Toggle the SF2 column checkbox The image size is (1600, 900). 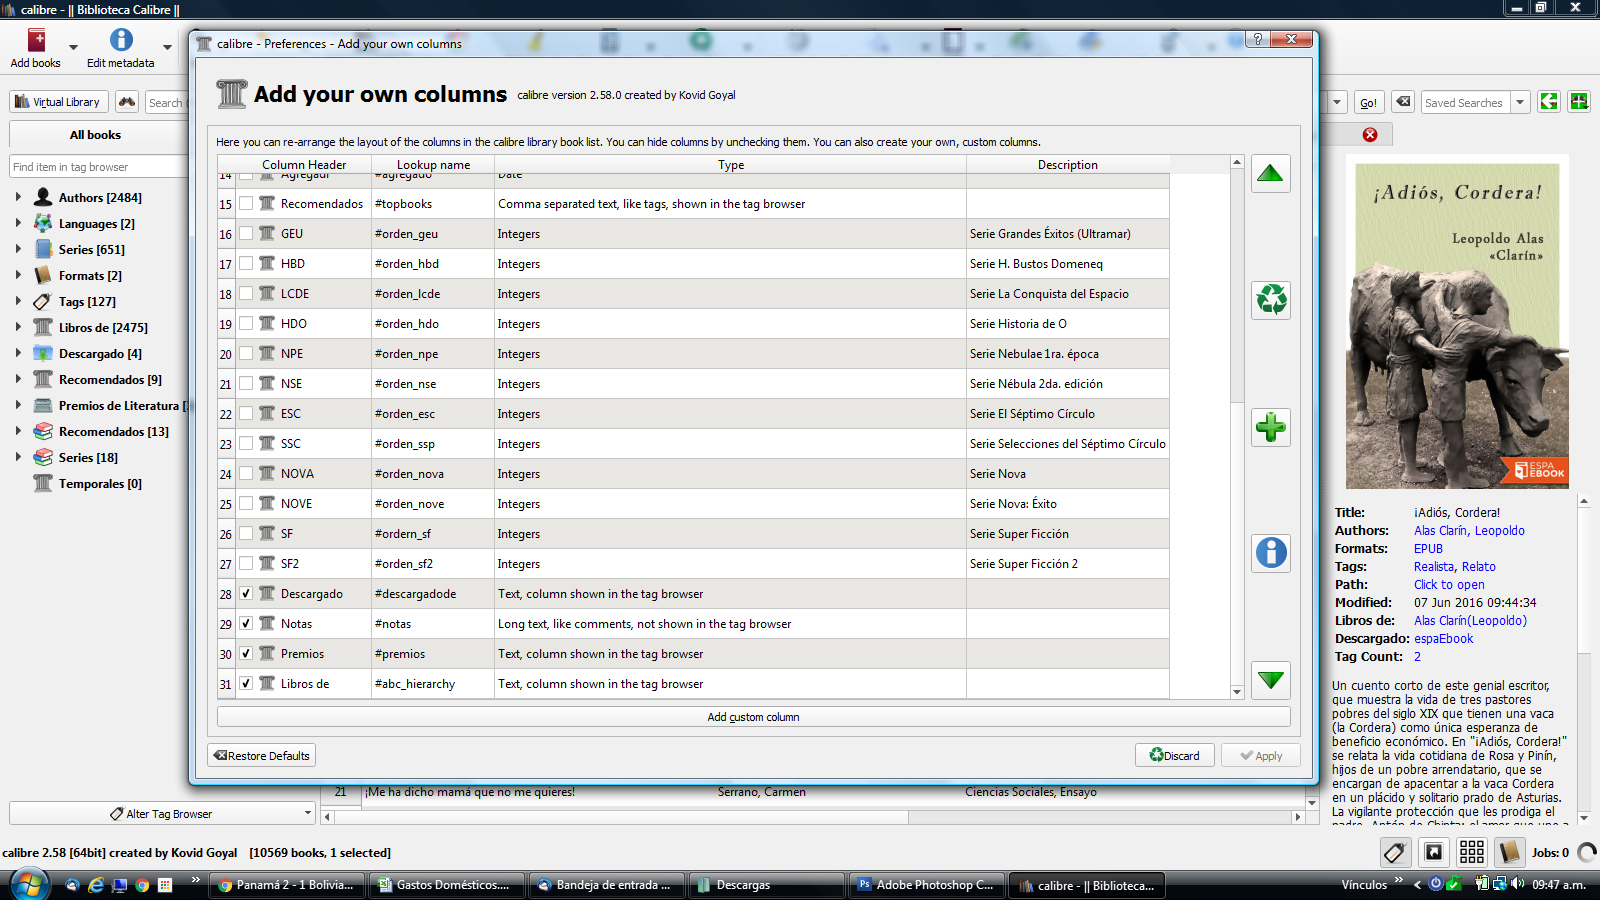pyautogui.click(x=246, y=563)
